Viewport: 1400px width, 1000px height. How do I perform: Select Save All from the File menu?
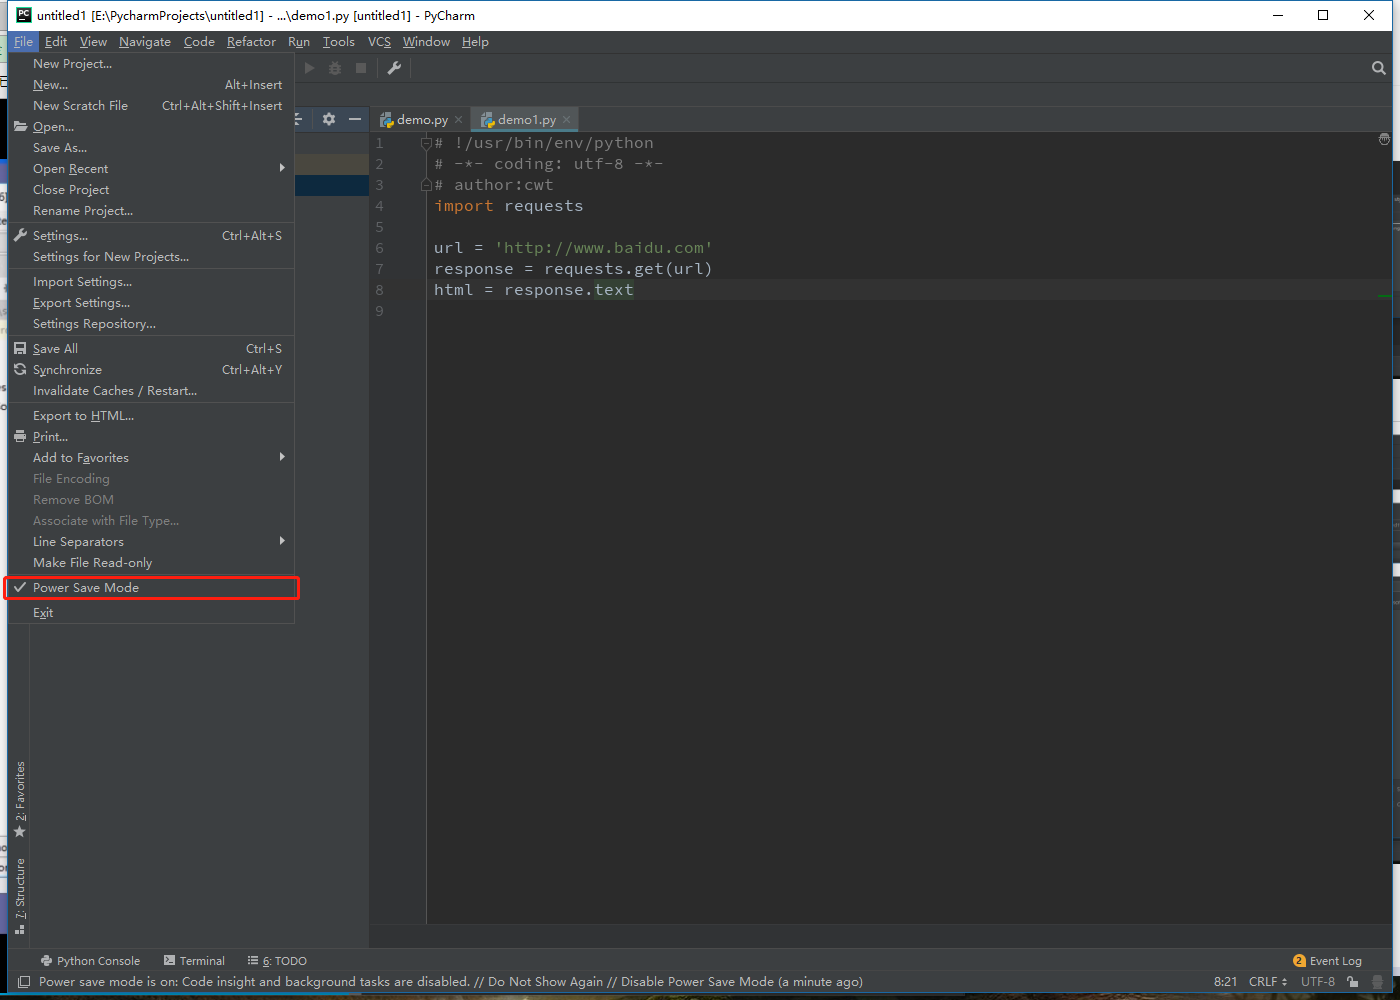point(55,349)
